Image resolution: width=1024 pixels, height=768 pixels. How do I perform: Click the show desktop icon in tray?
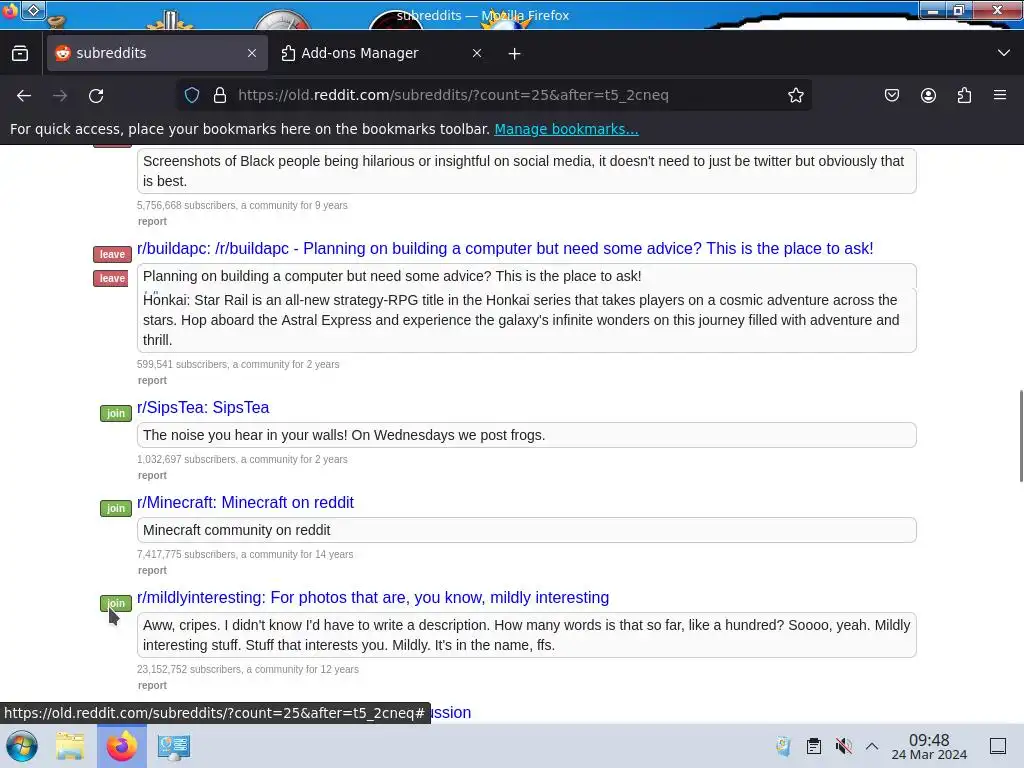pyautogui.click(x=997, y=746)
